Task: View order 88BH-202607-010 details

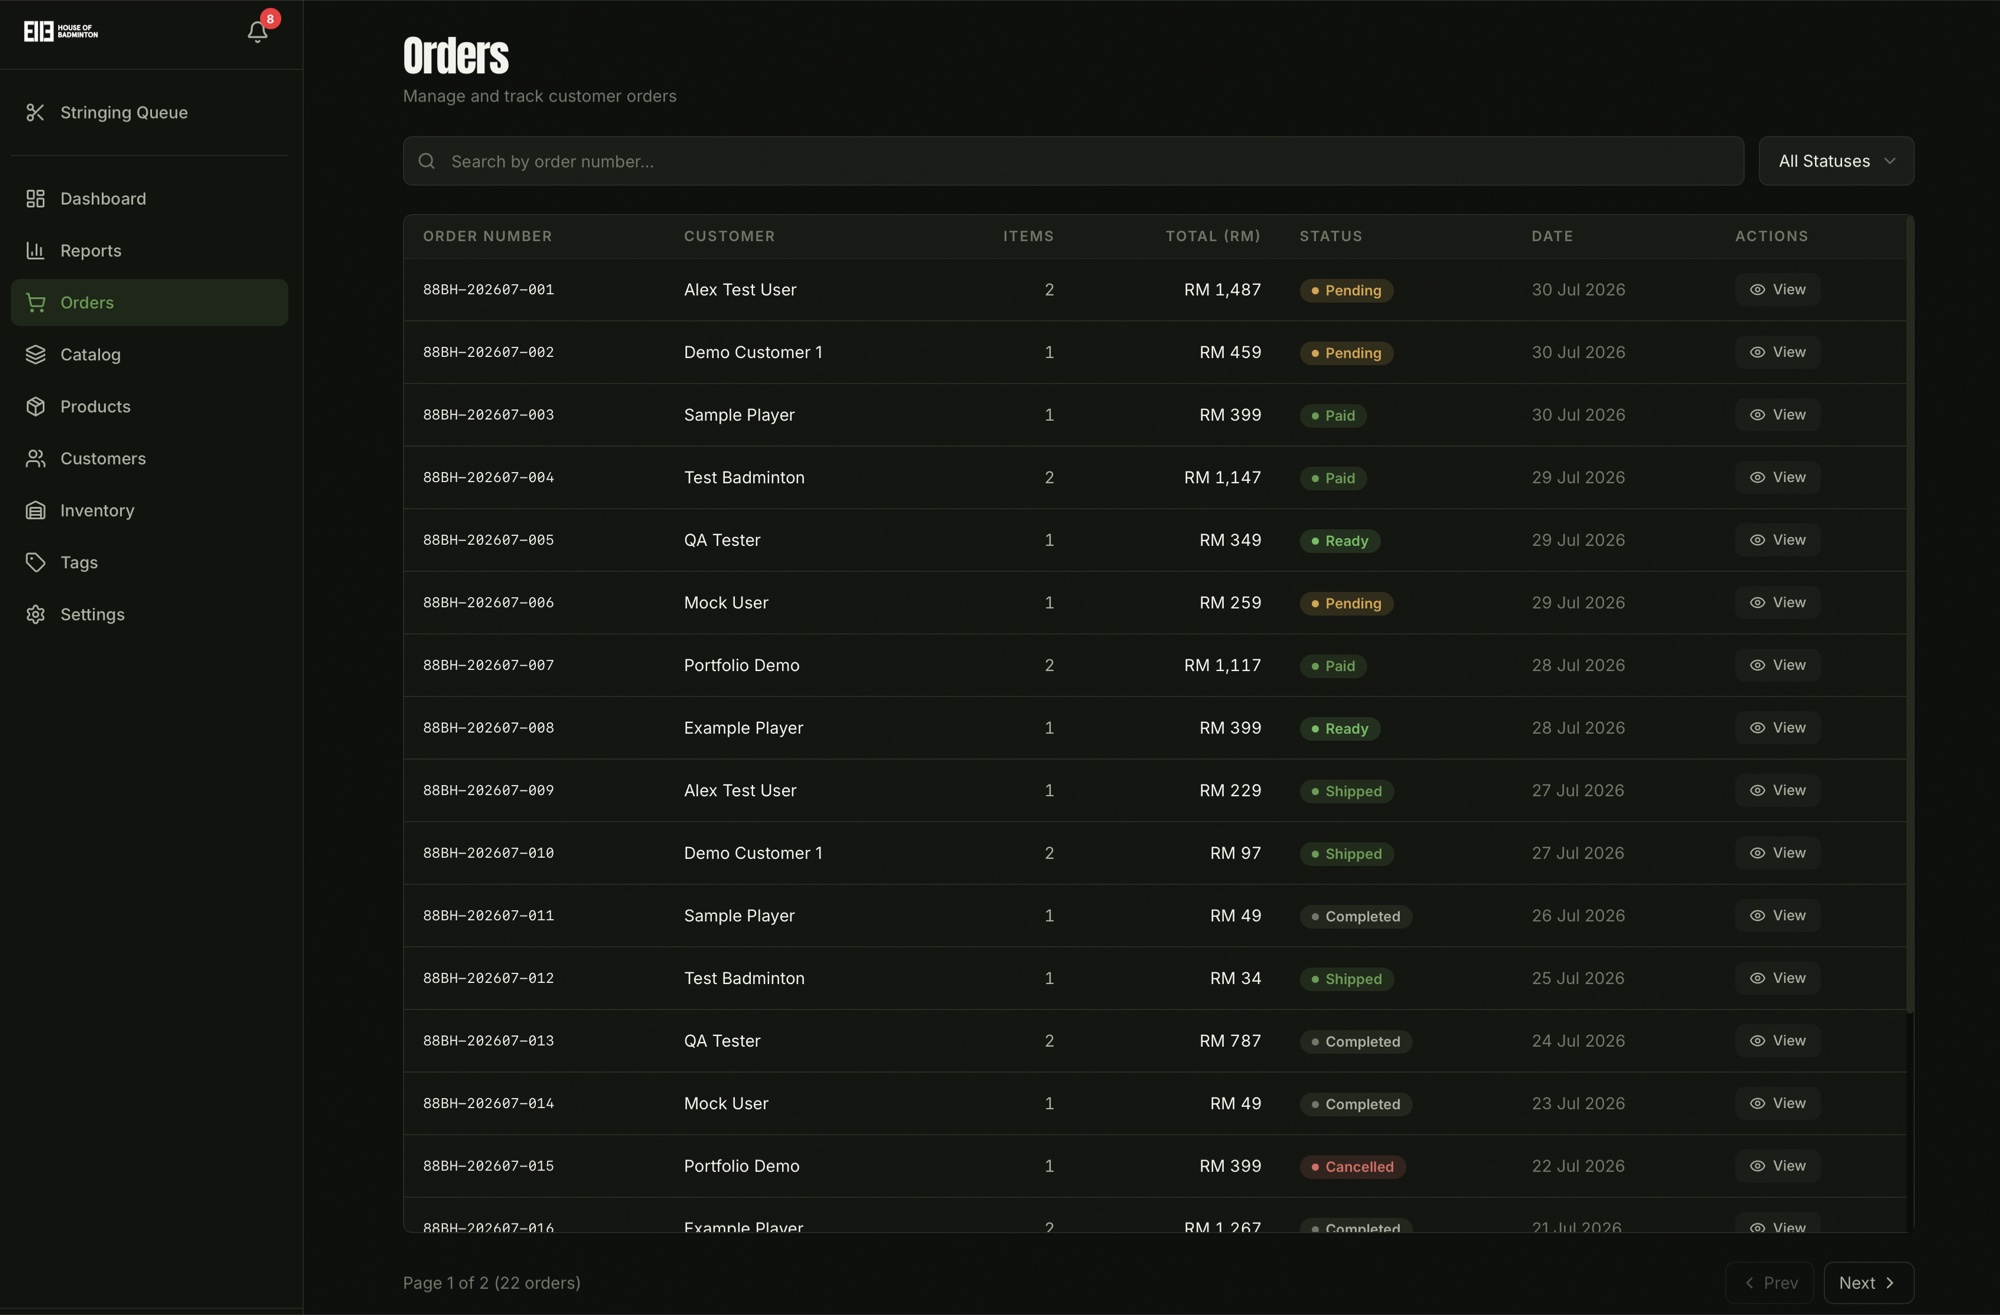Action: pyautogui.click(x=1777, y=853)
